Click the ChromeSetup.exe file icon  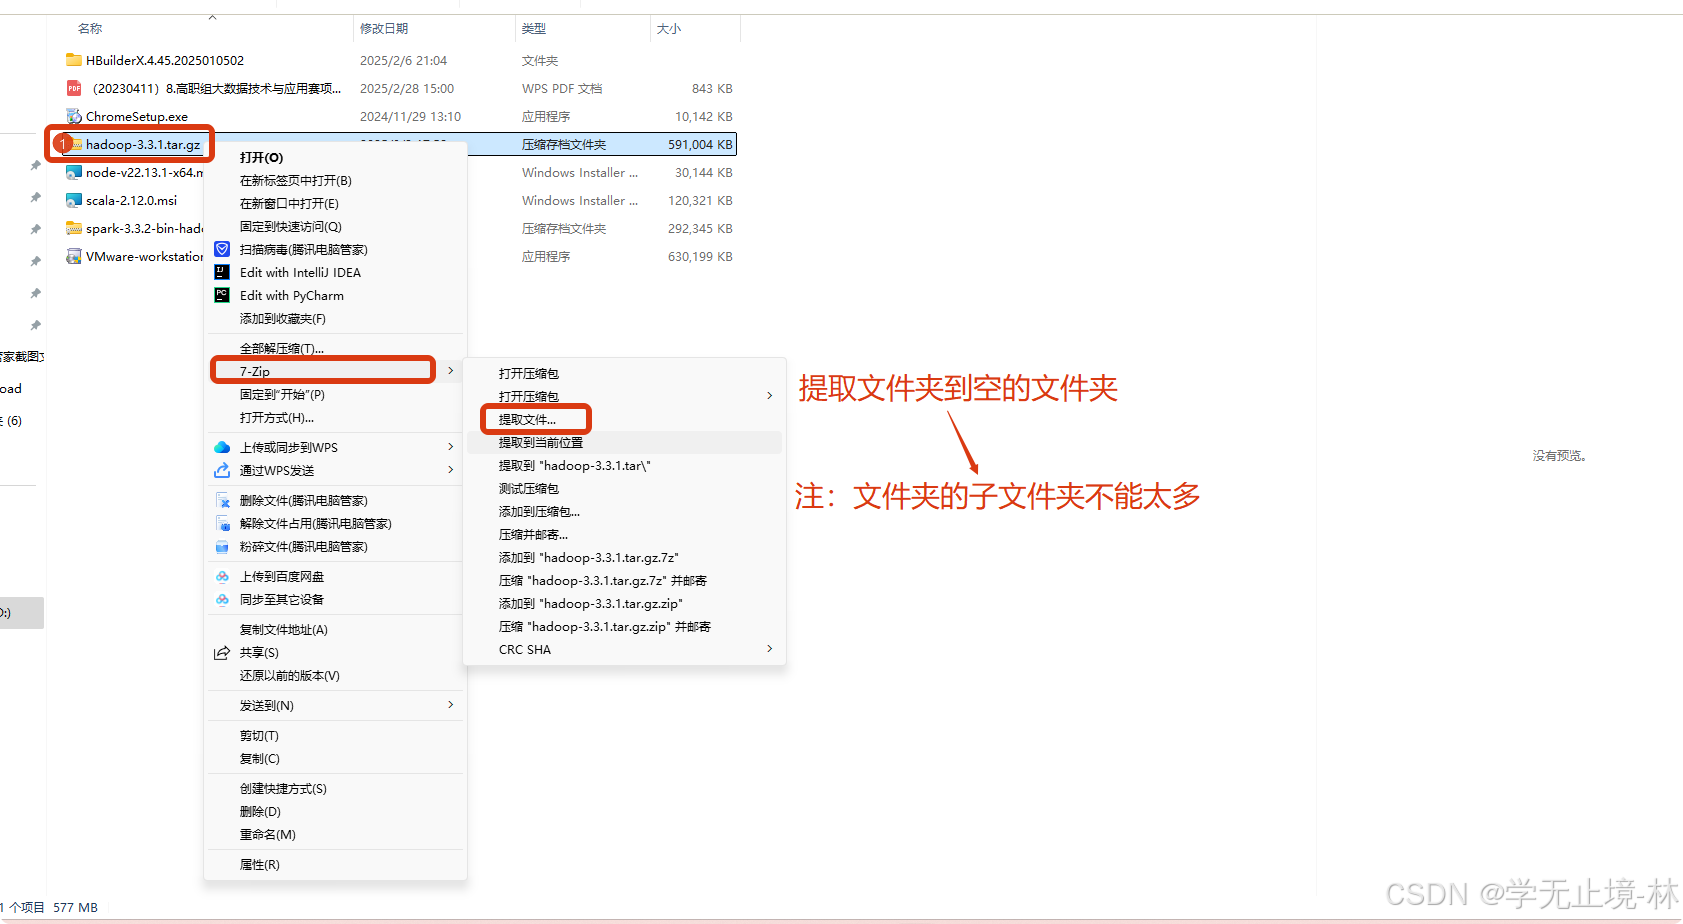pos(73,116)
